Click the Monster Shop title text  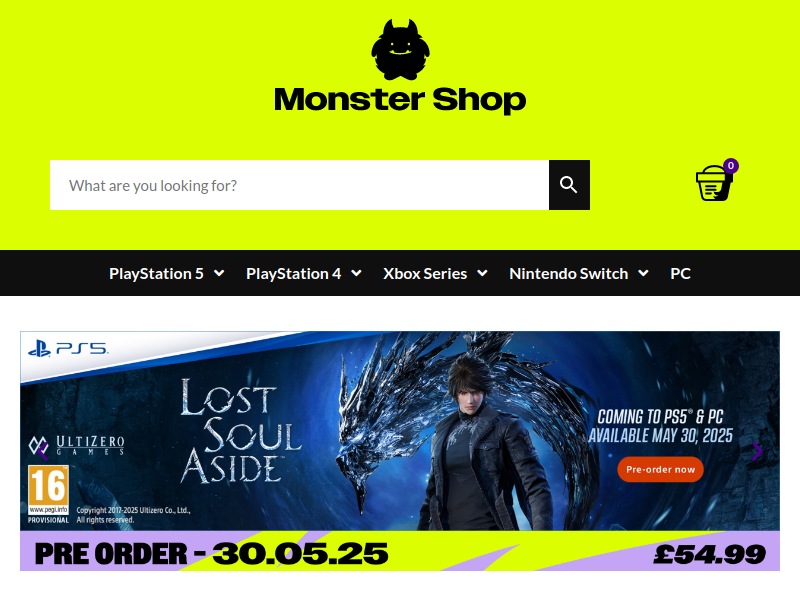(x=400, y=100)
